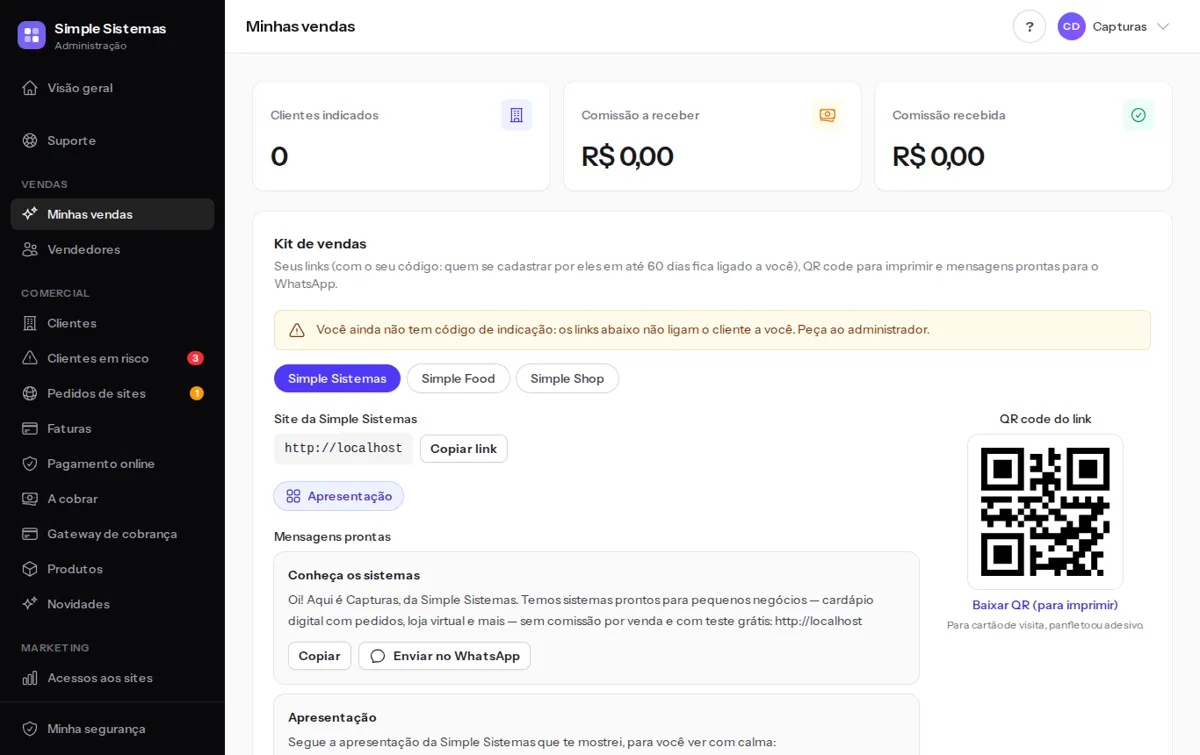Expand the Capturas user menu chevron
Screen dimensions: 1200x755
click(x=1163, y=27)
